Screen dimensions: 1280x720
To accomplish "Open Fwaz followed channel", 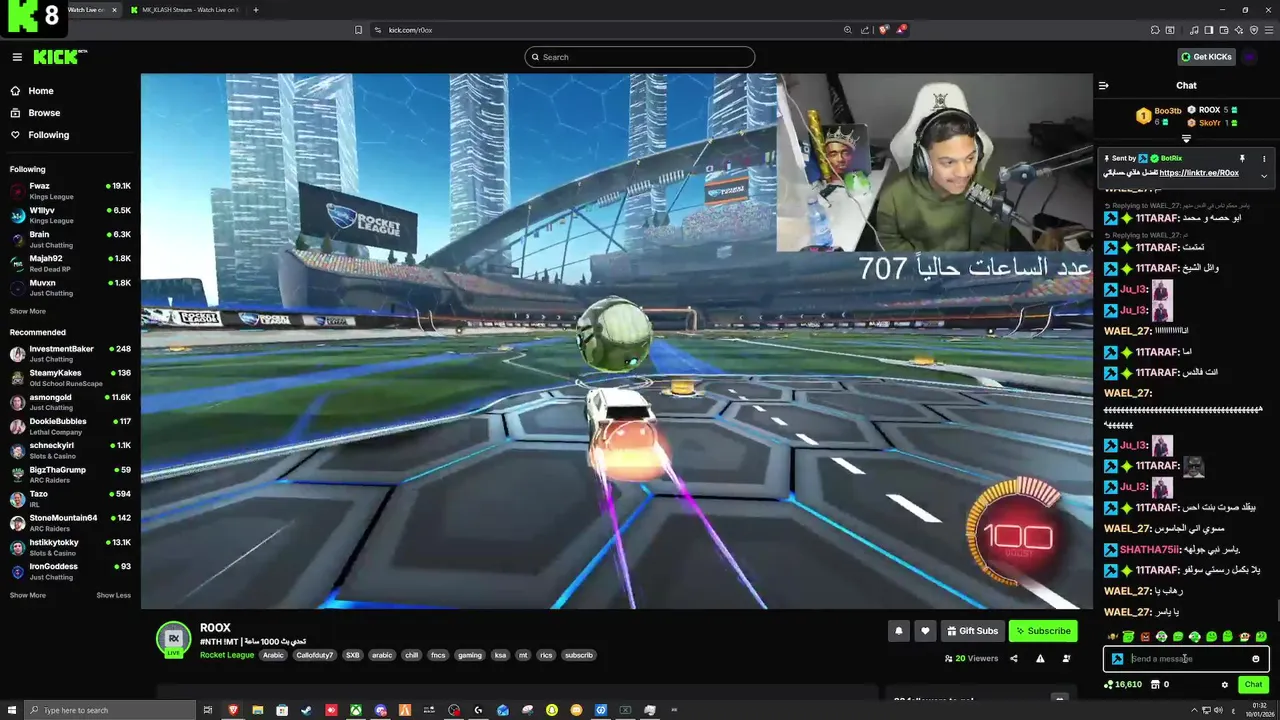I will coord(70,190).
